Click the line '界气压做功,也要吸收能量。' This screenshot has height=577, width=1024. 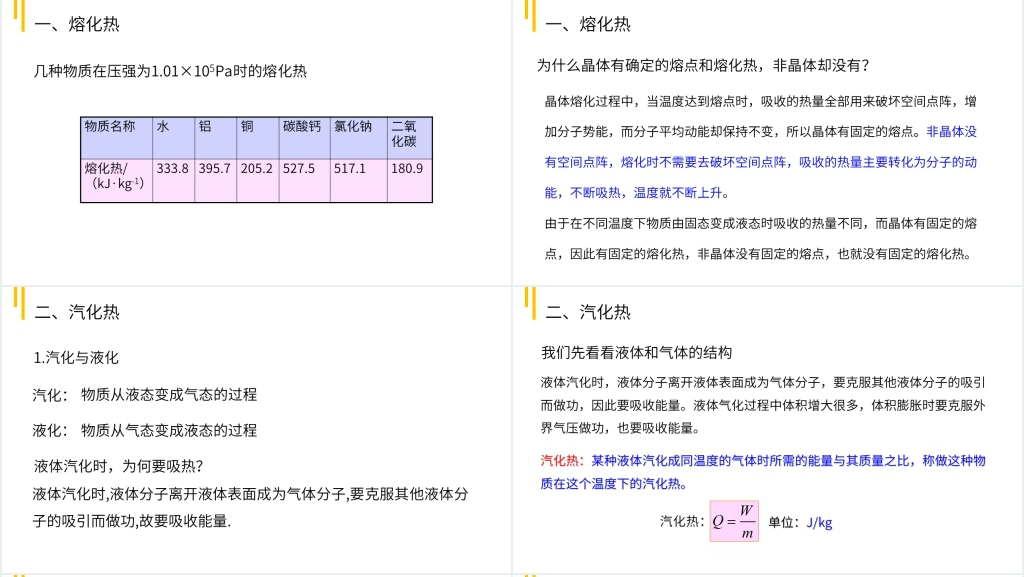(621, 428)
